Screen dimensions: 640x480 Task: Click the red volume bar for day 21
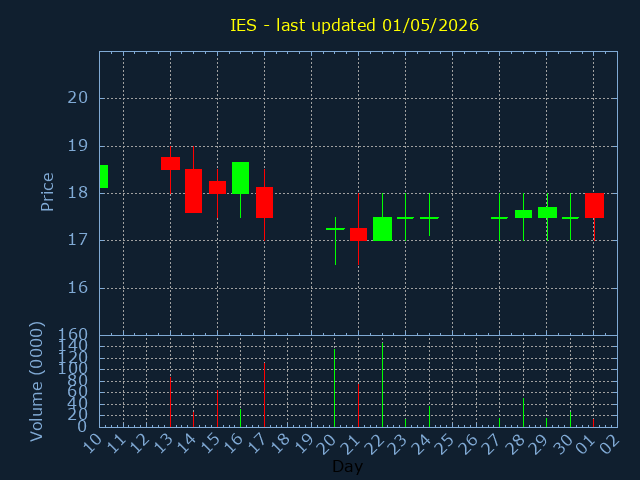(x=358, y=405)
